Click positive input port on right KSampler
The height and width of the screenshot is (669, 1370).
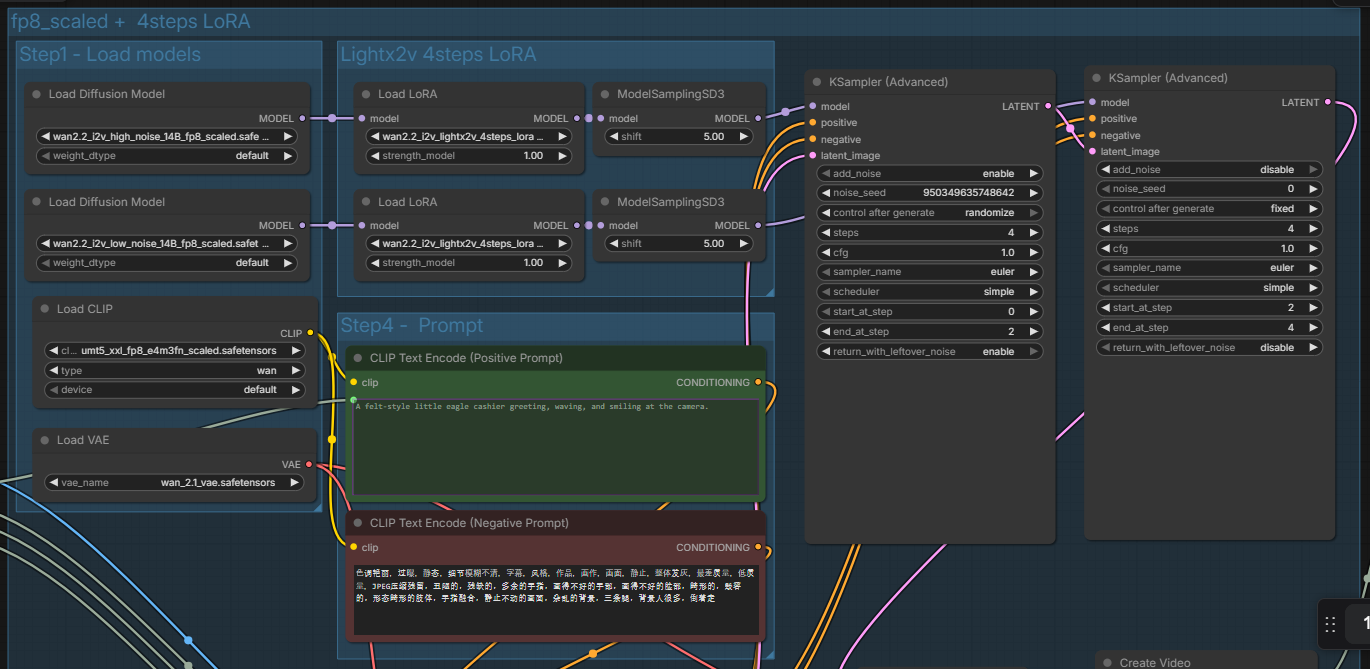coord(1092,118)
